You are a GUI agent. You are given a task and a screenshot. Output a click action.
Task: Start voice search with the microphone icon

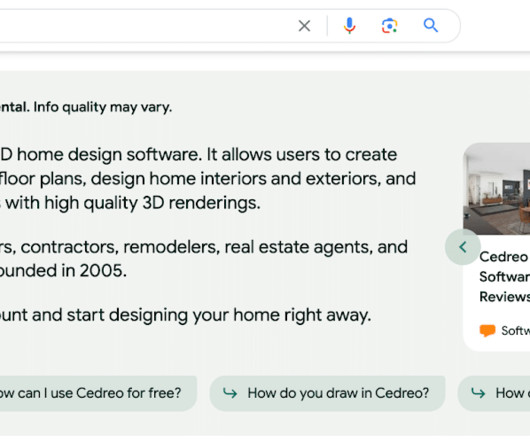point(350,26)
